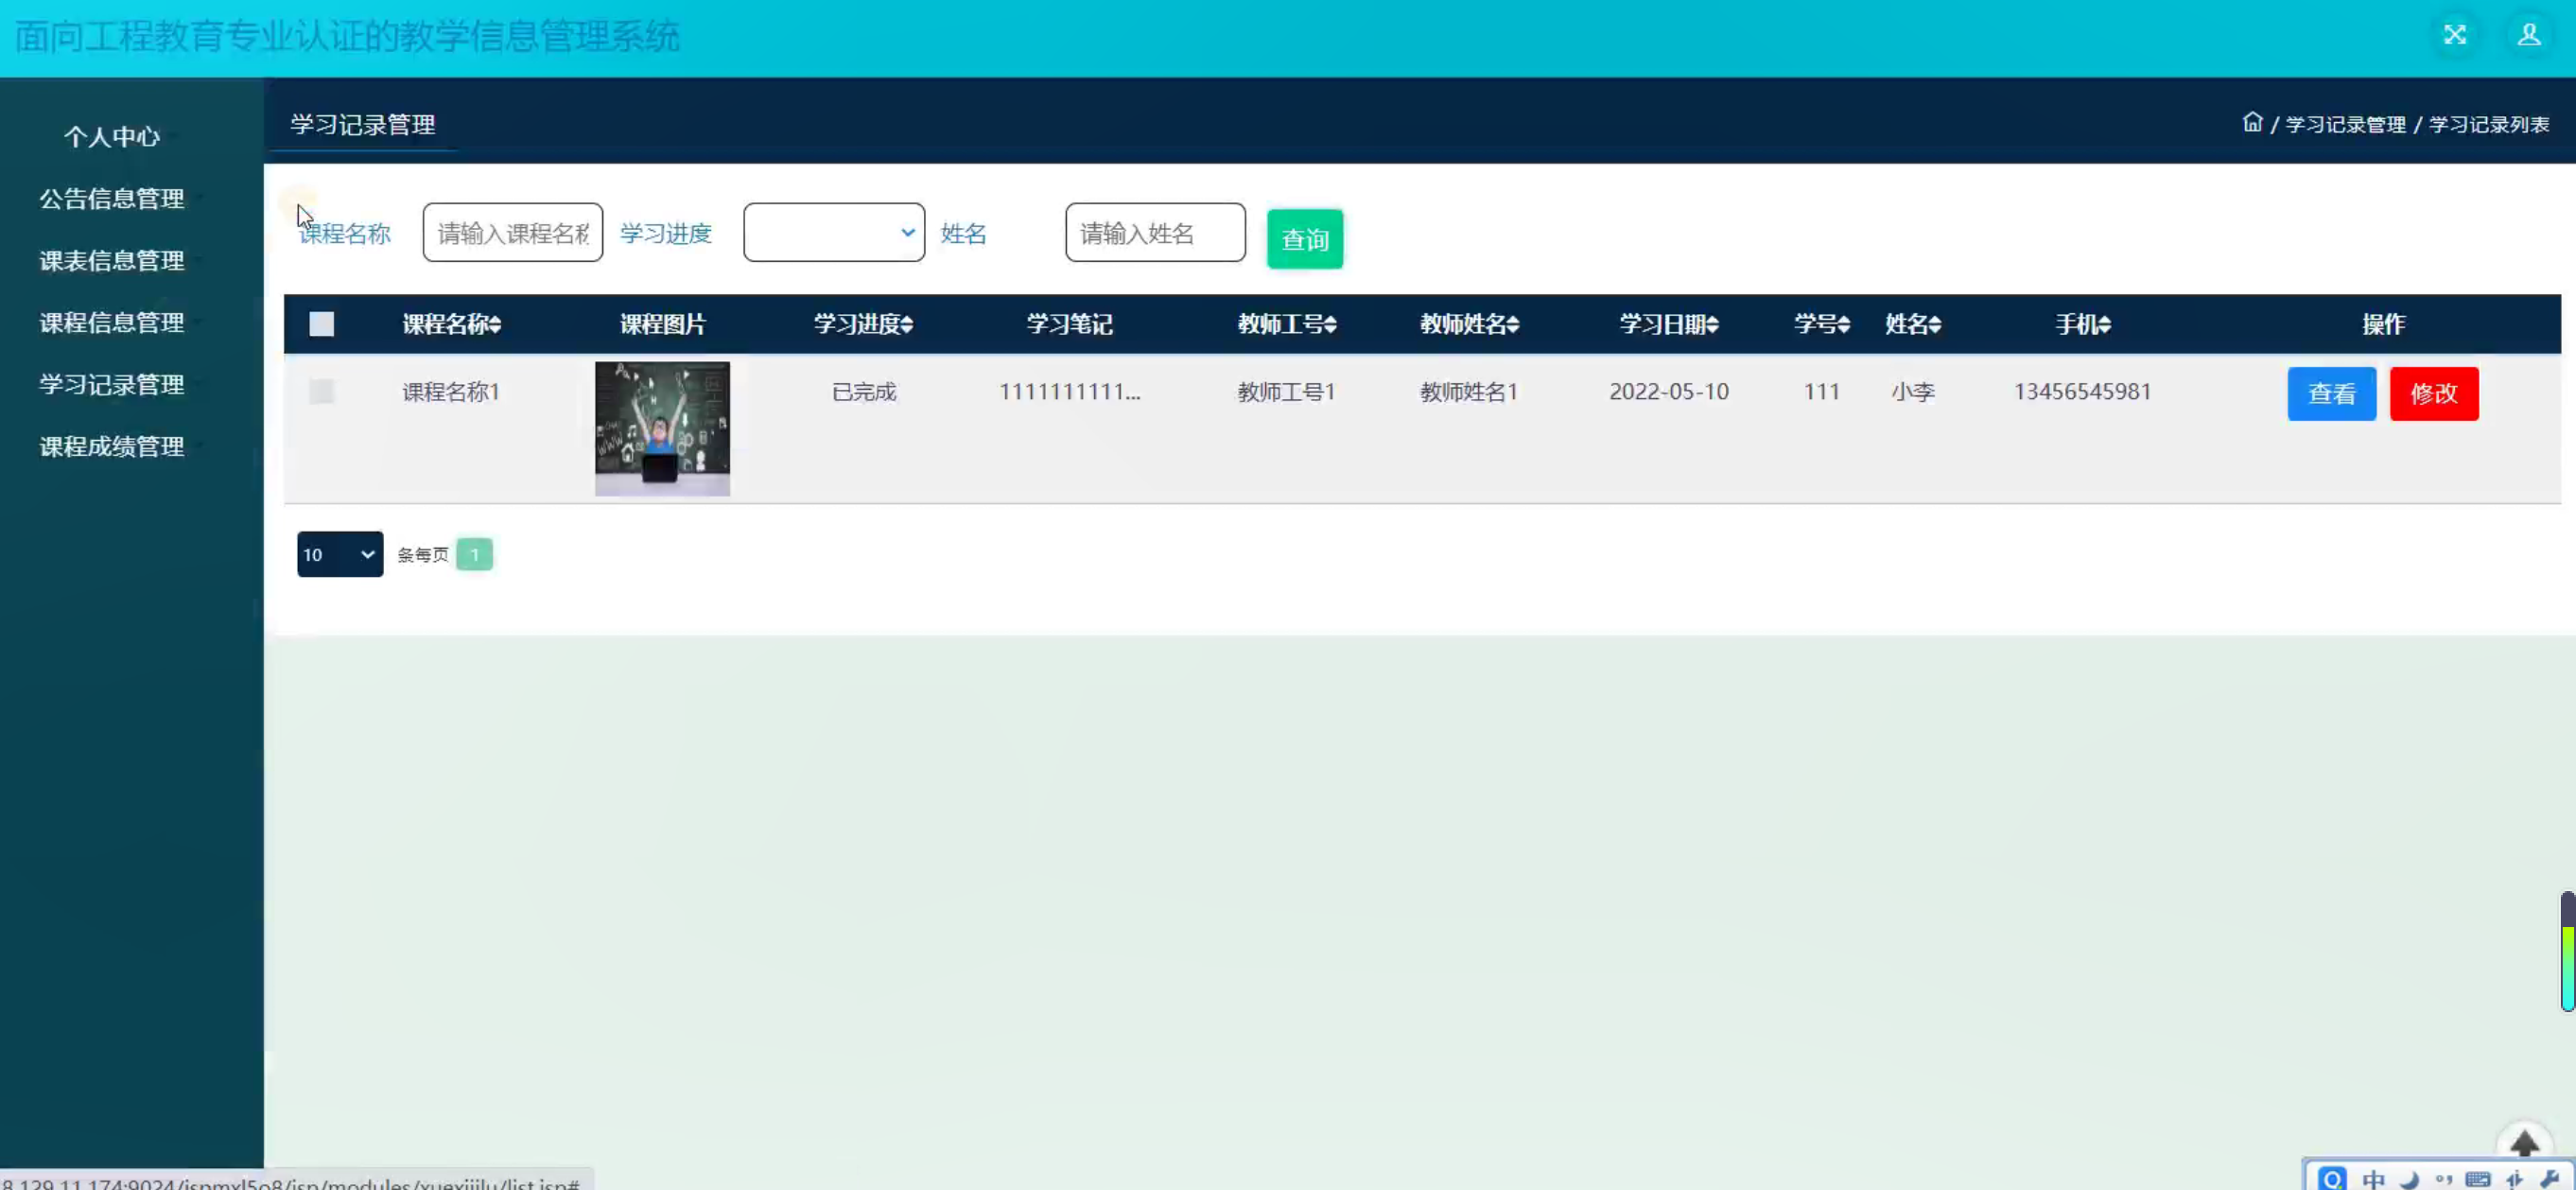Click the IME moon icon

(2410, 1179)
